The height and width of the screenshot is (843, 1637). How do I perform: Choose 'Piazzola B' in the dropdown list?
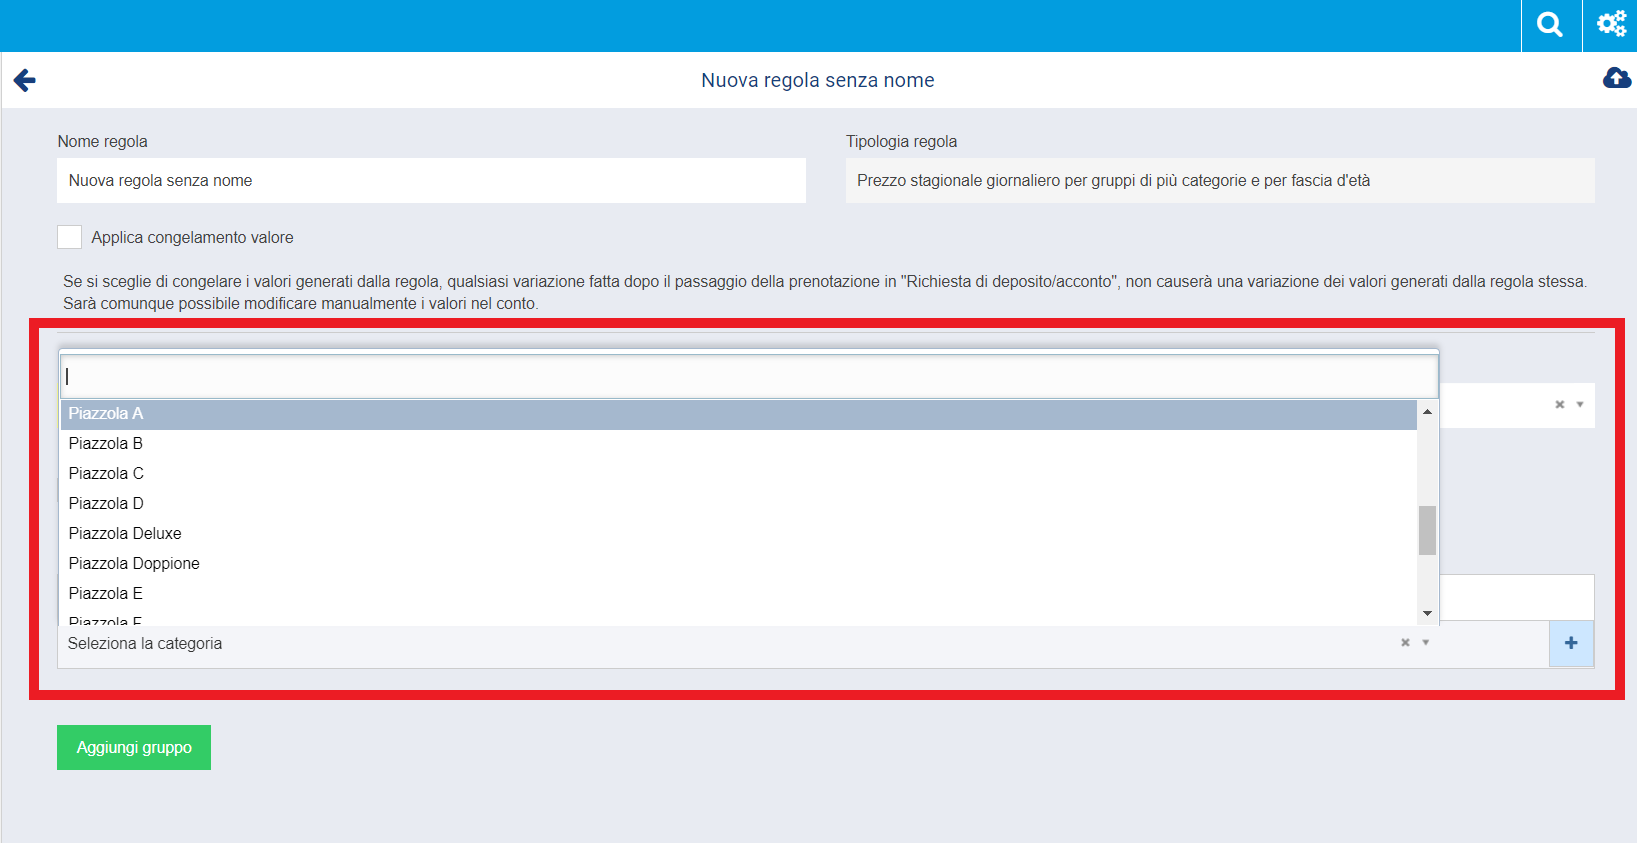point(106,444)
